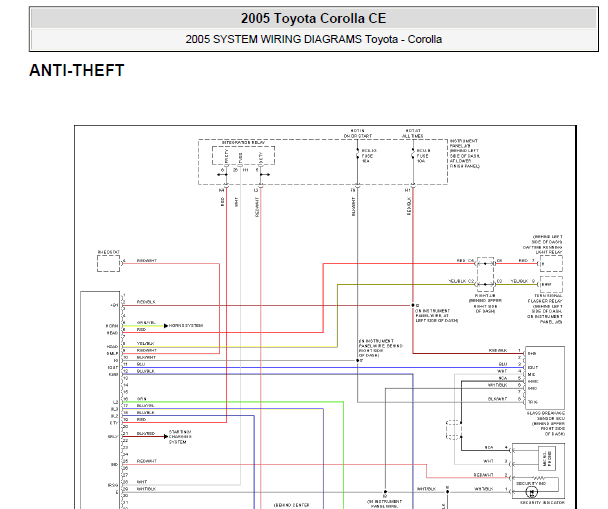The image size is (608, 509).
Task: Click the BLU/BLK label at pin 18
Action: pos(145,412)
